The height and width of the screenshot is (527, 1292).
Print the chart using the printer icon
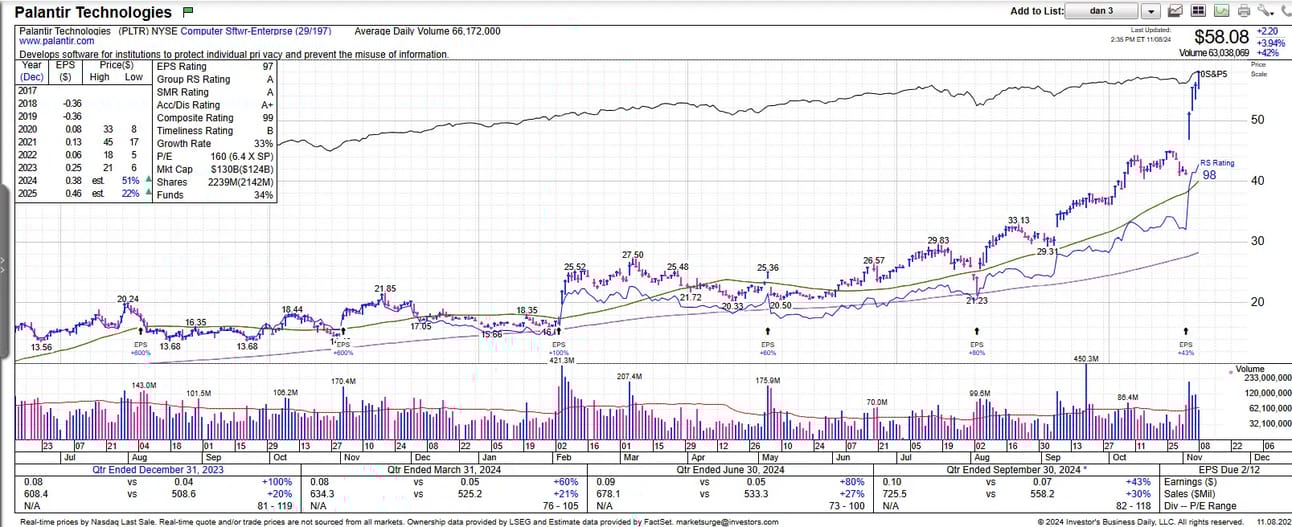point(1244,11)
